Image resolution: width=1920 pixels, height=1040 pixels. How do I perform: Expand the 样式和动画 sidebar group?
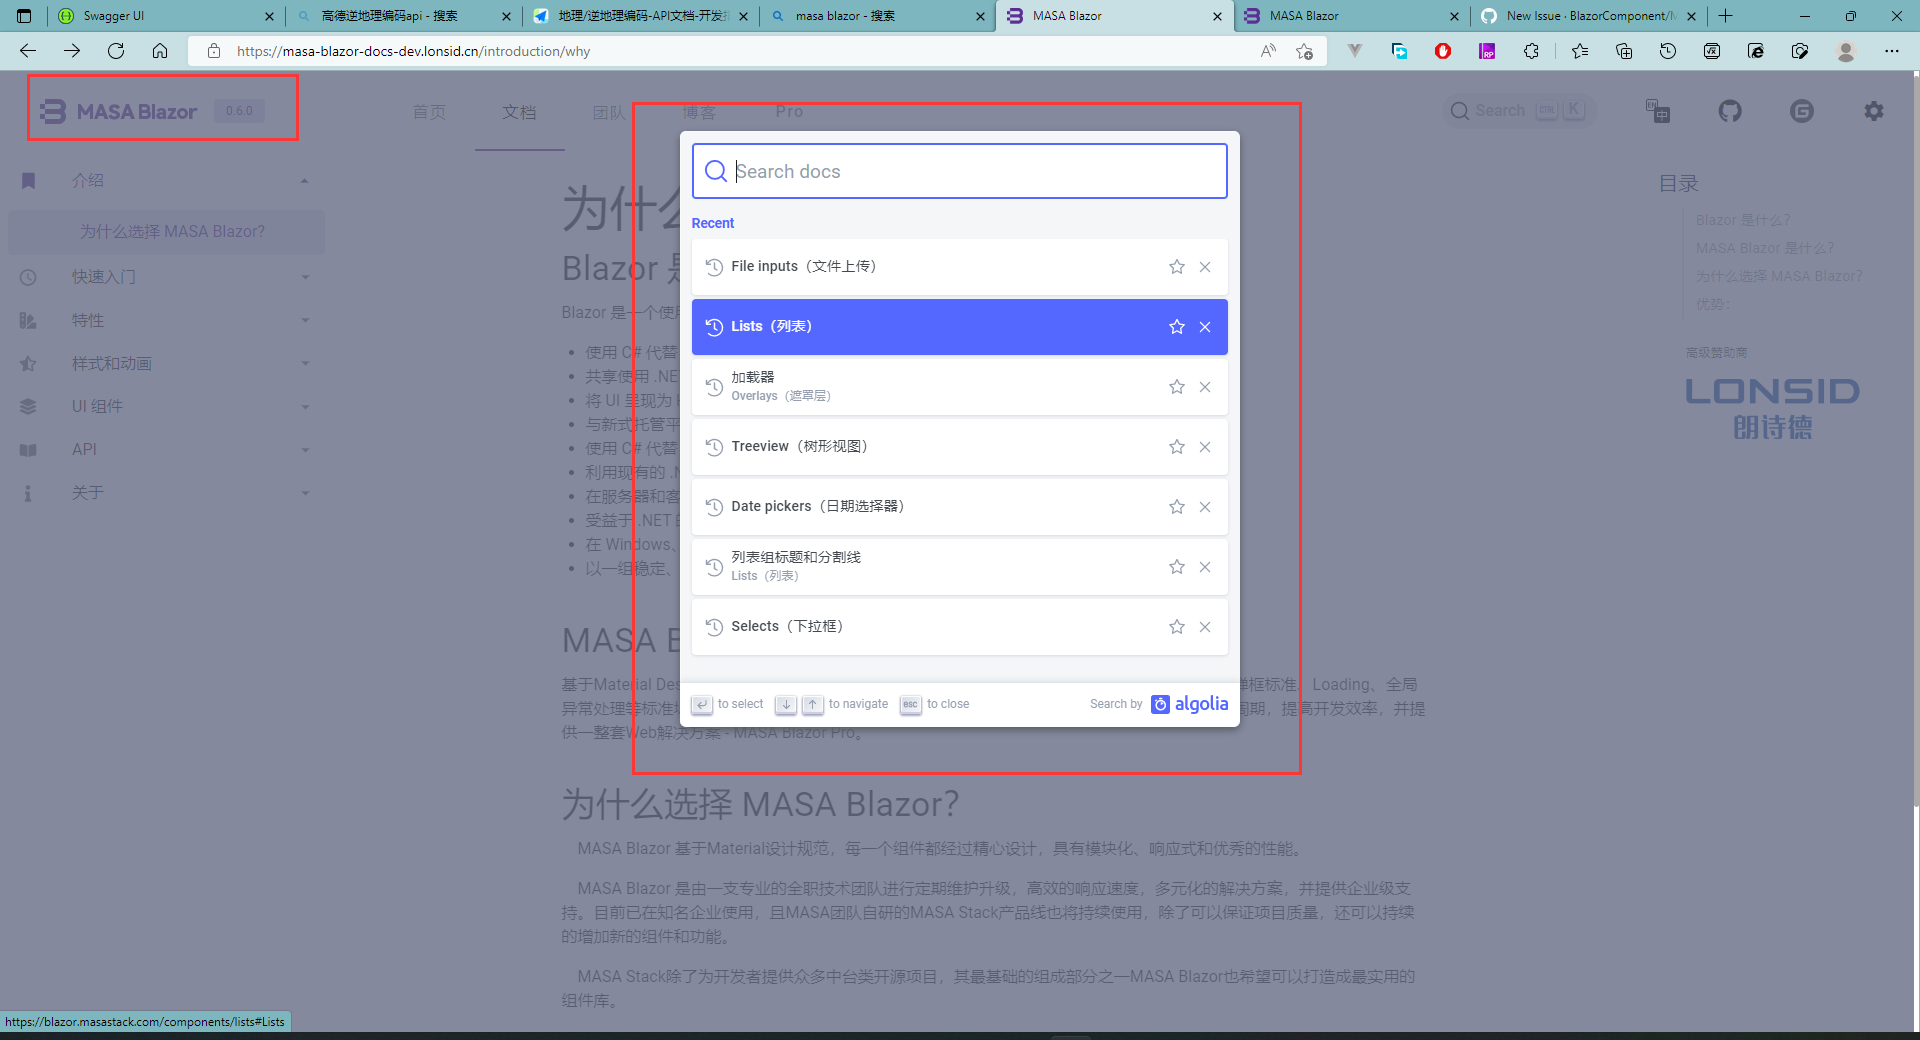165,364
